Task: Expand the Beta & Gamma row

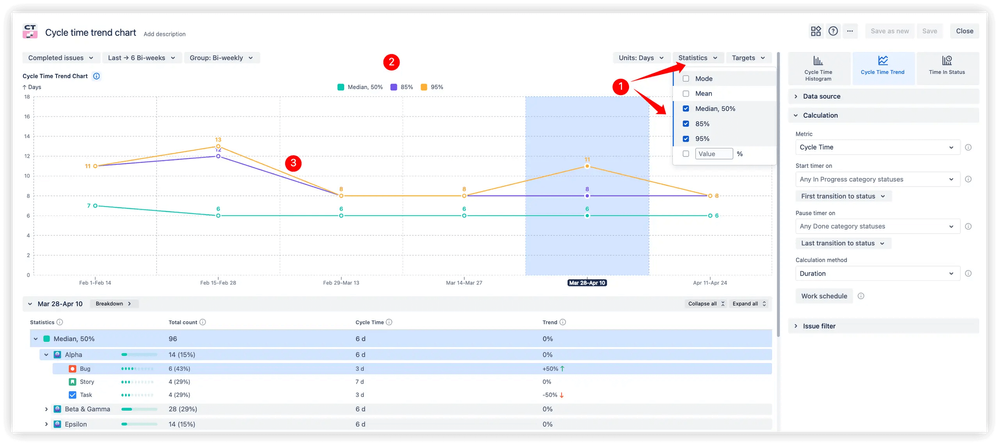Action: (46, 409)
